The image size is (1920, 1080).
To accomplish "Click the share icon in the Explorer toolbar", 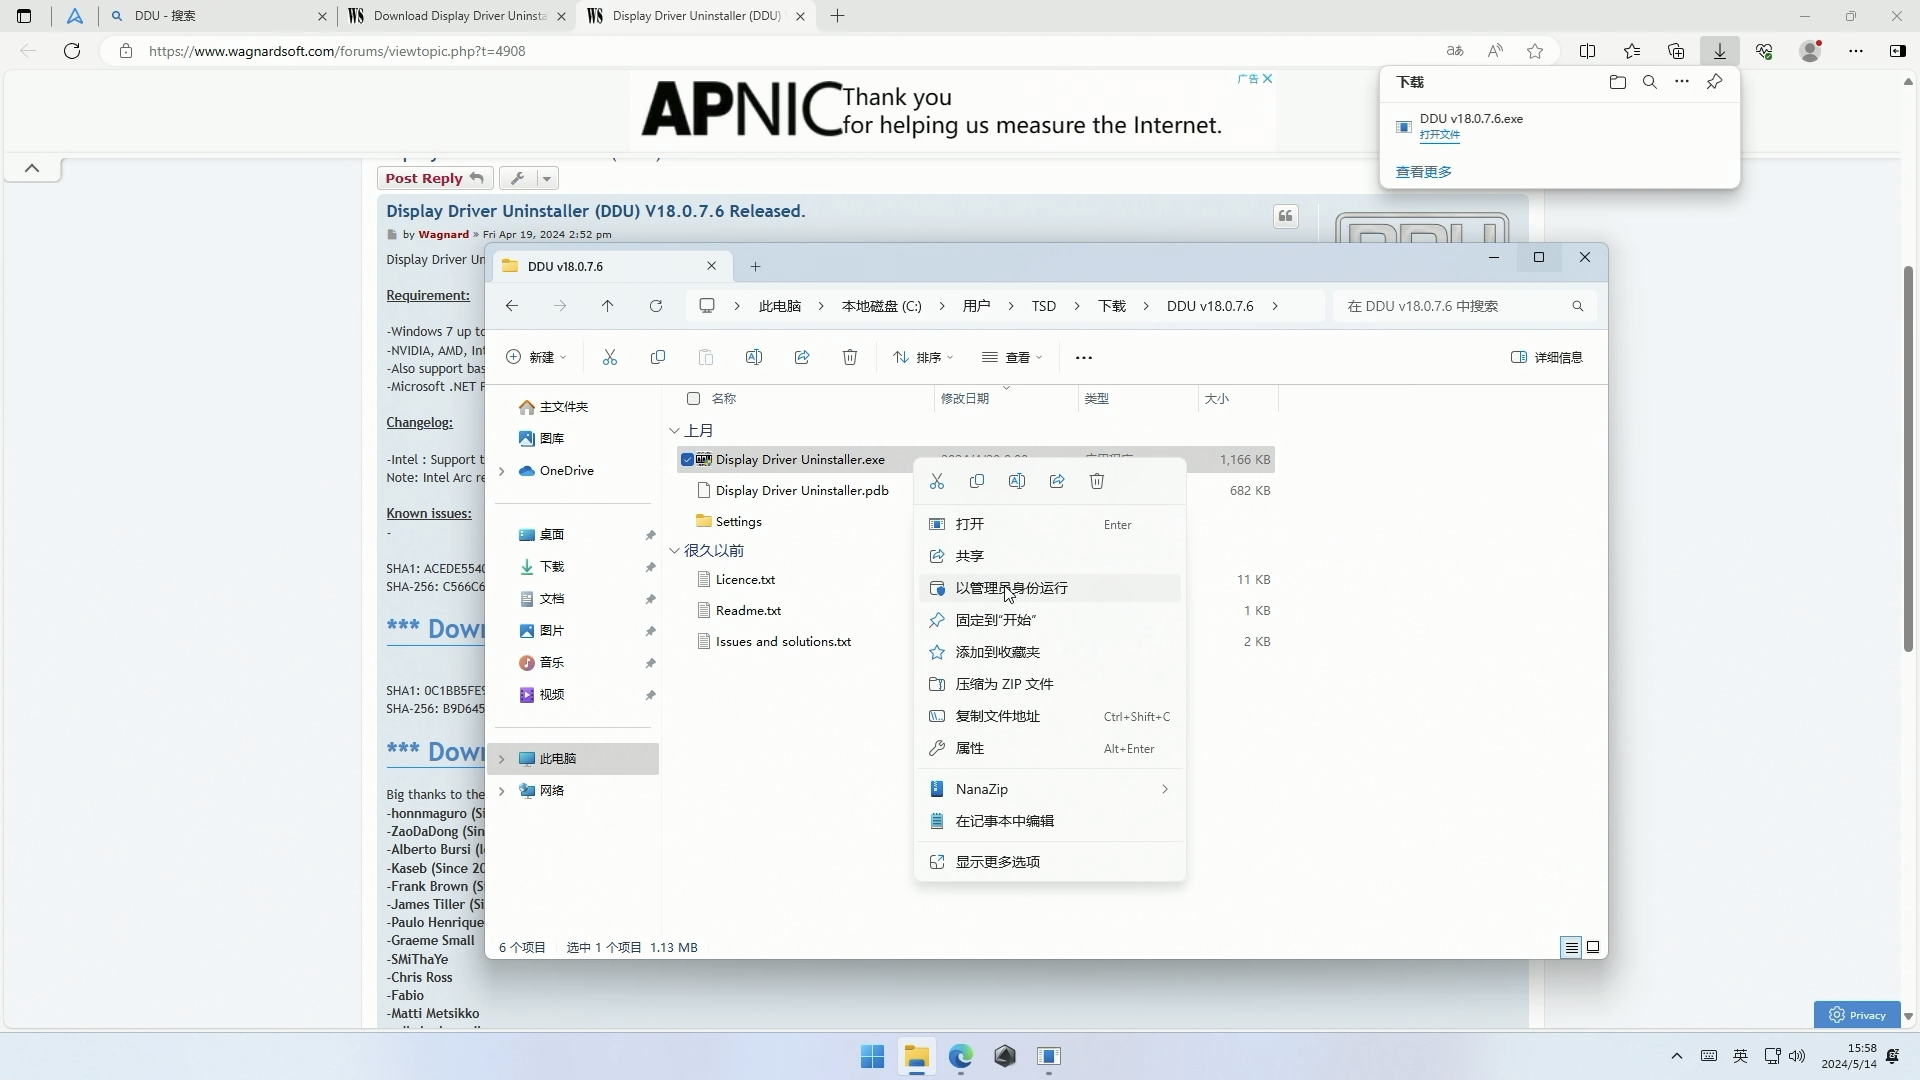I will (802, 358).
